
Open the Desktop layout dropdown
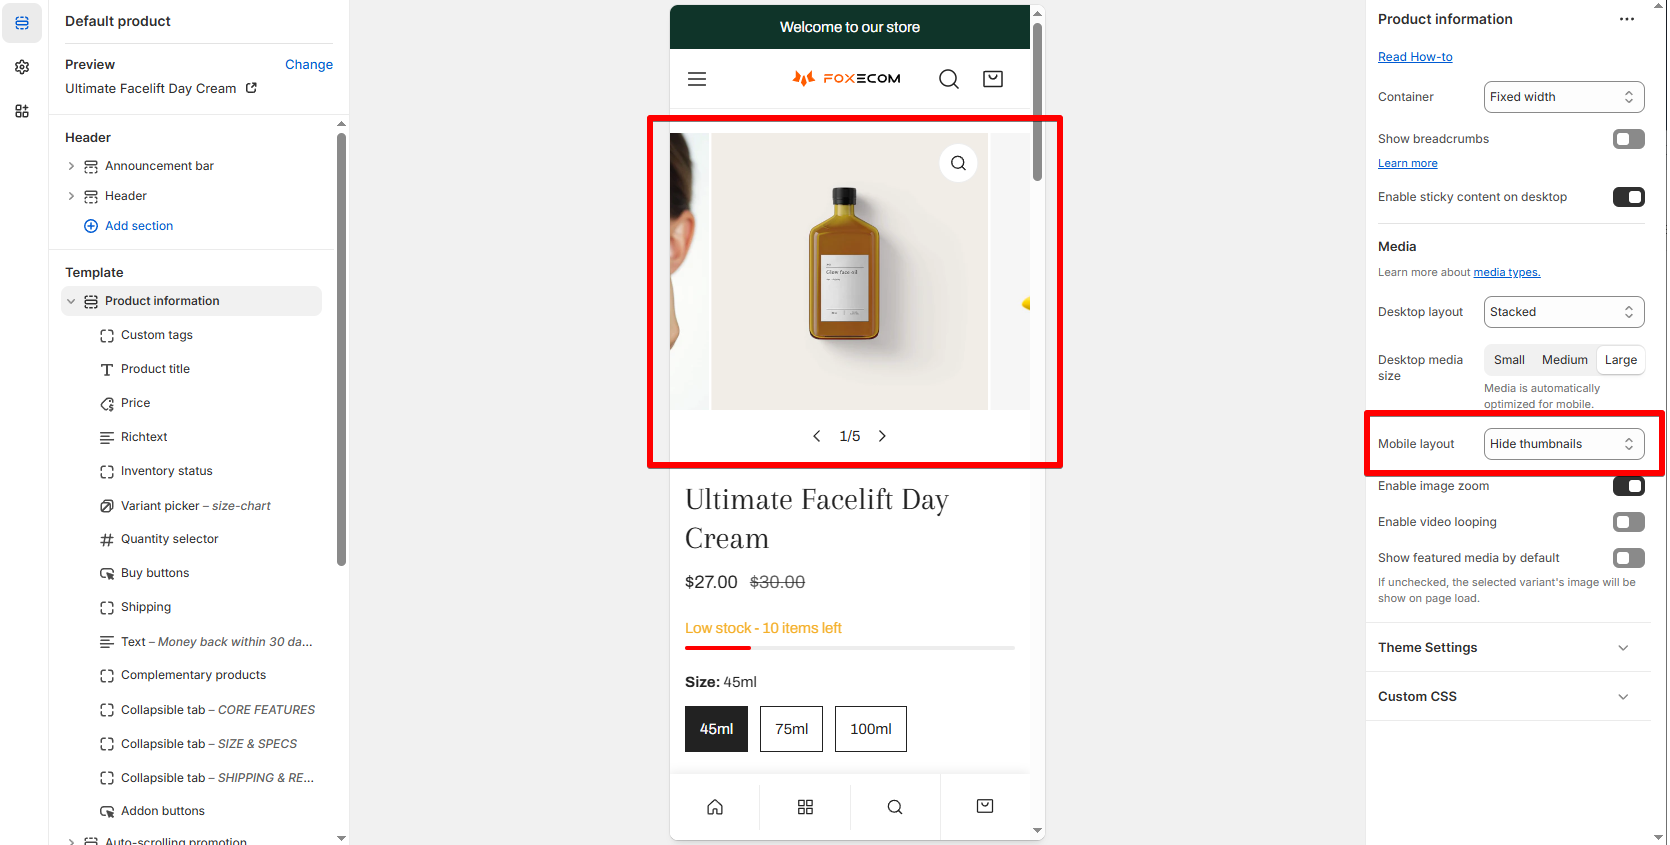1564,312
